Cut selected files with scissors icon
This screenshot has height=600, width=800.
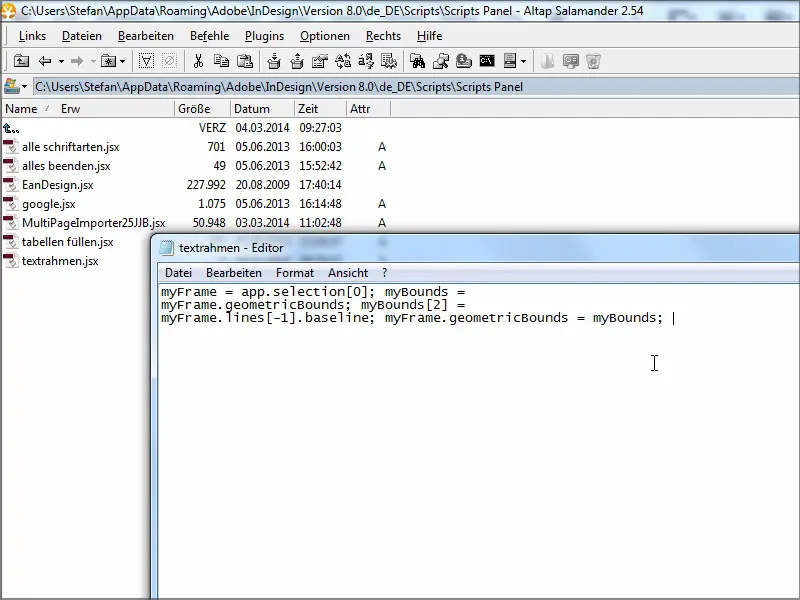pos(198,61)
